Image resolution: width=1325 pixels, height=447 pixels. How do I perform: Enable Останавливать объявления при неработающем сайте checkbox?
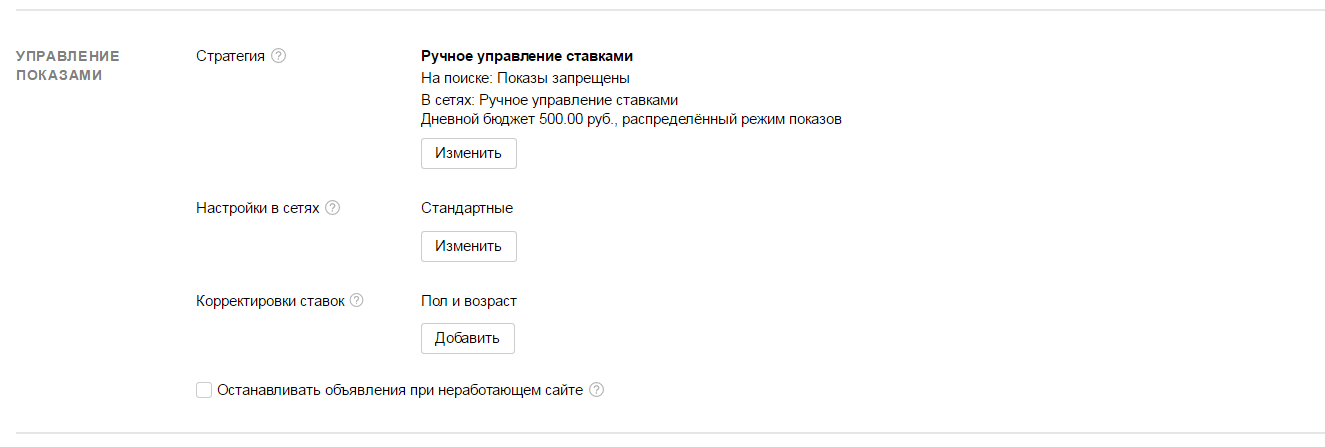click(204, 390)
